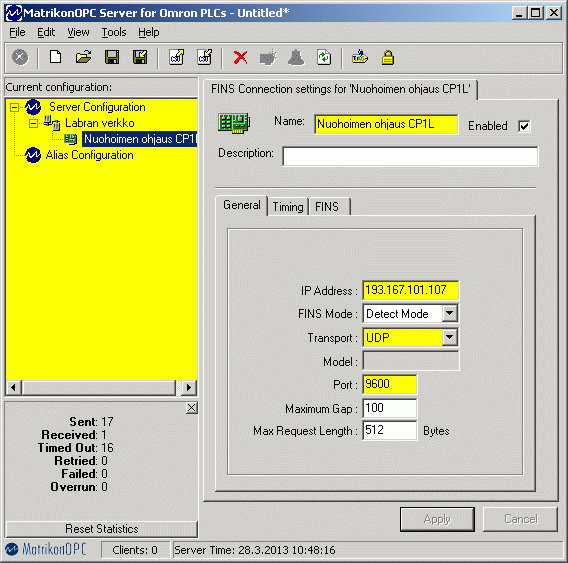Collapse the Labran verkko tree node
This screenshot has width=568, height=563.
(33, 123)
